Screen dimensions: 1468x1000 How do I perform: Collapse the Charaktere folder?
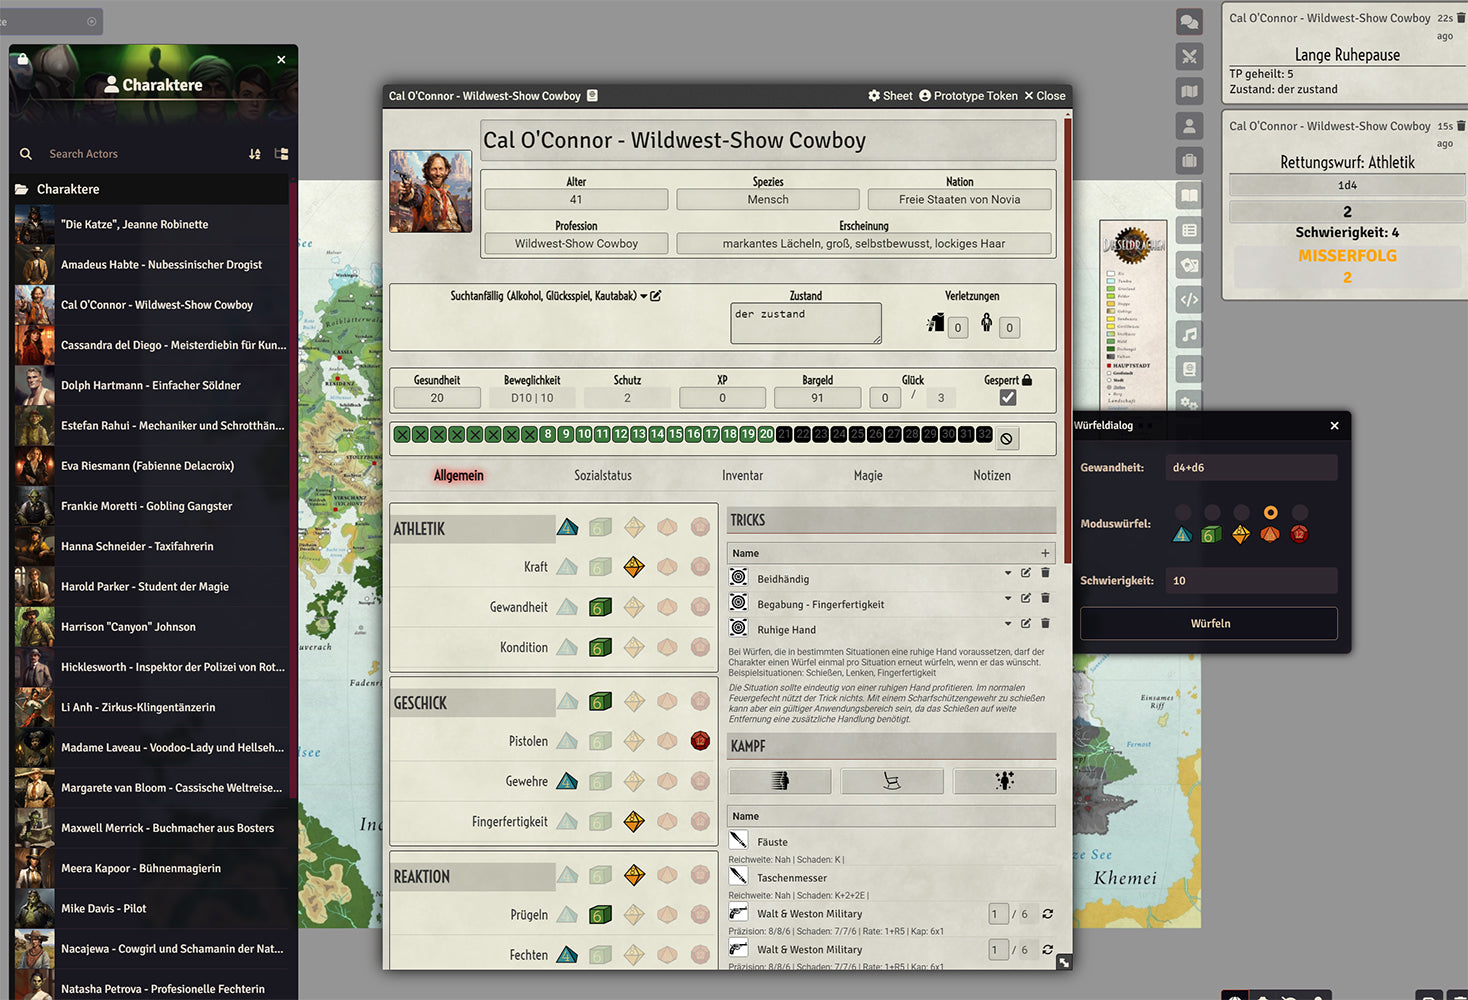click(68, 189)
